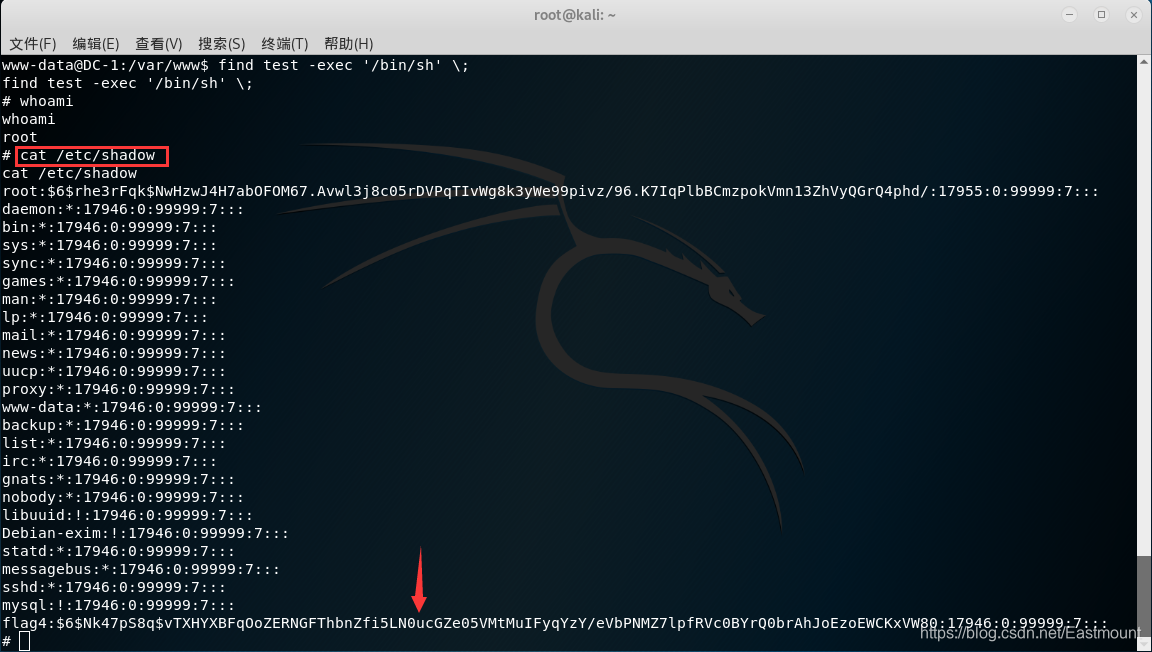Click the root:$6$rhe3rFqk hash line
Screen dimensions: 1152x652
[x=550, y=191]
